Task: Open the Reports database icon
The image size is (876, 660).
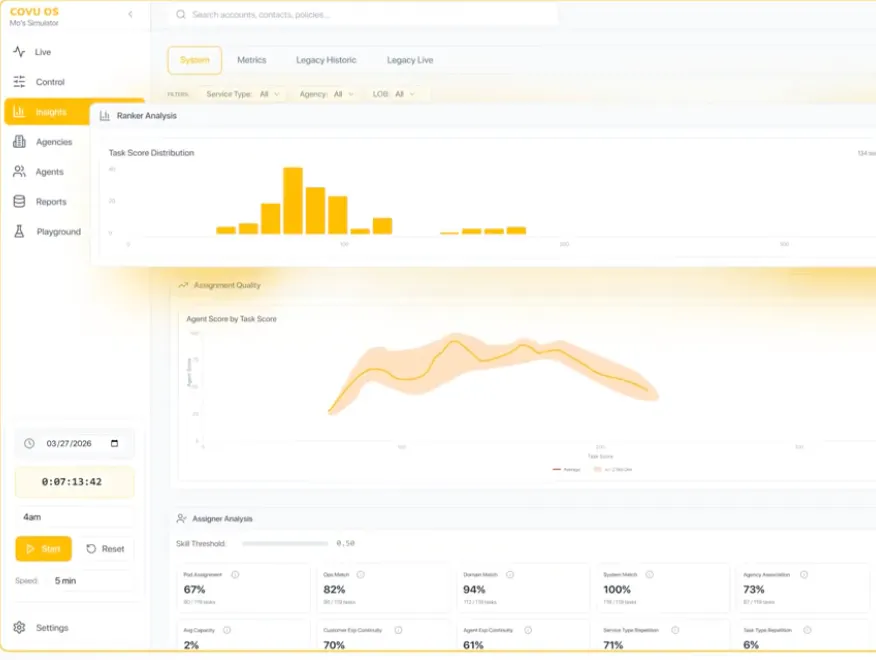Action: tap(19, 201)
